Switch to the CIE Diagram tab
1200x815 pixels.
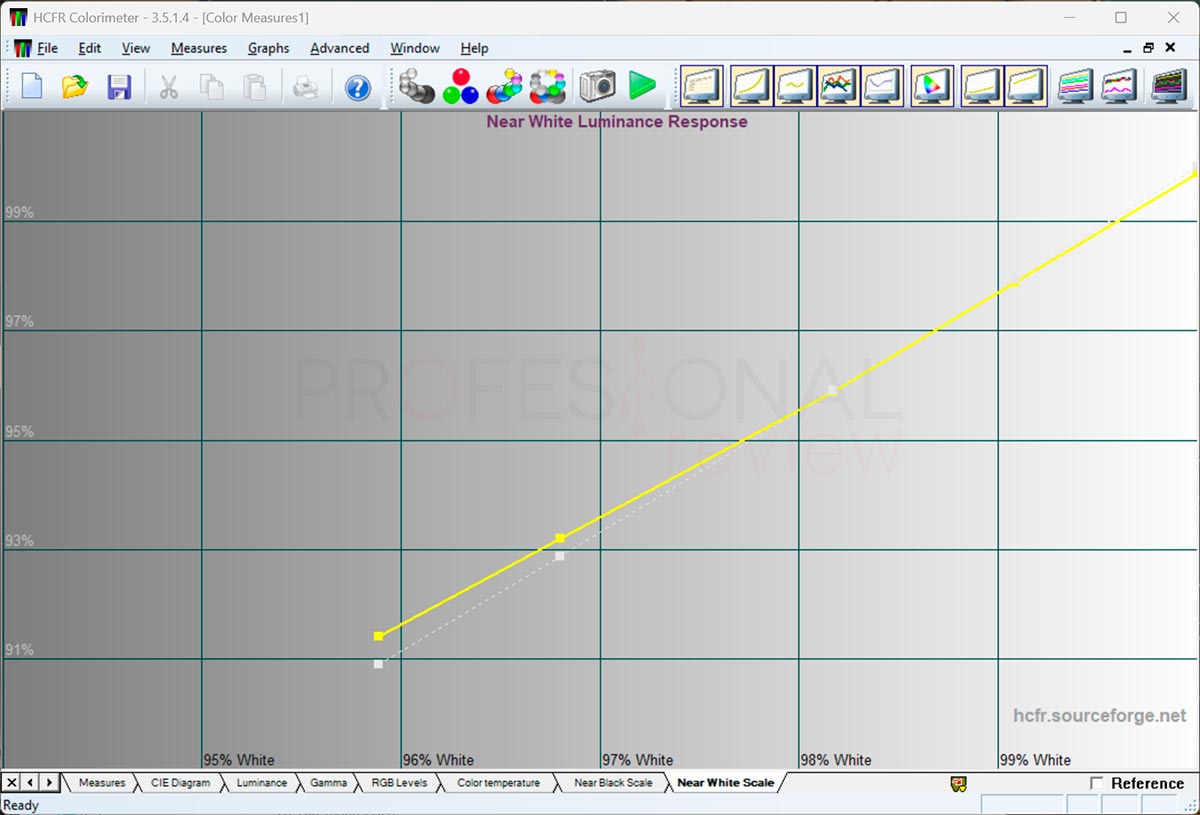(181, 783)
